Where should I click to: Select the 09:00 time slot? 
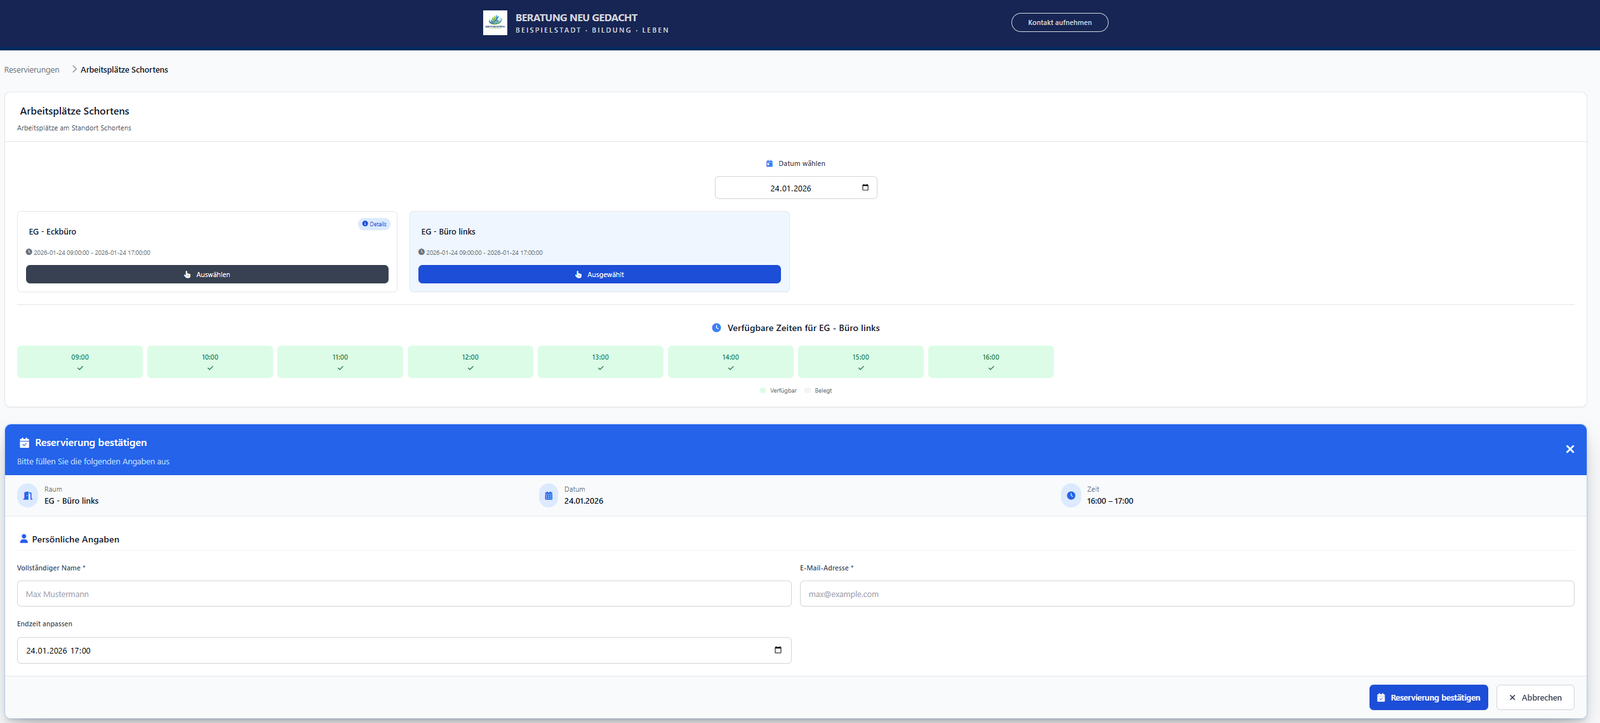tap(80, 362)
